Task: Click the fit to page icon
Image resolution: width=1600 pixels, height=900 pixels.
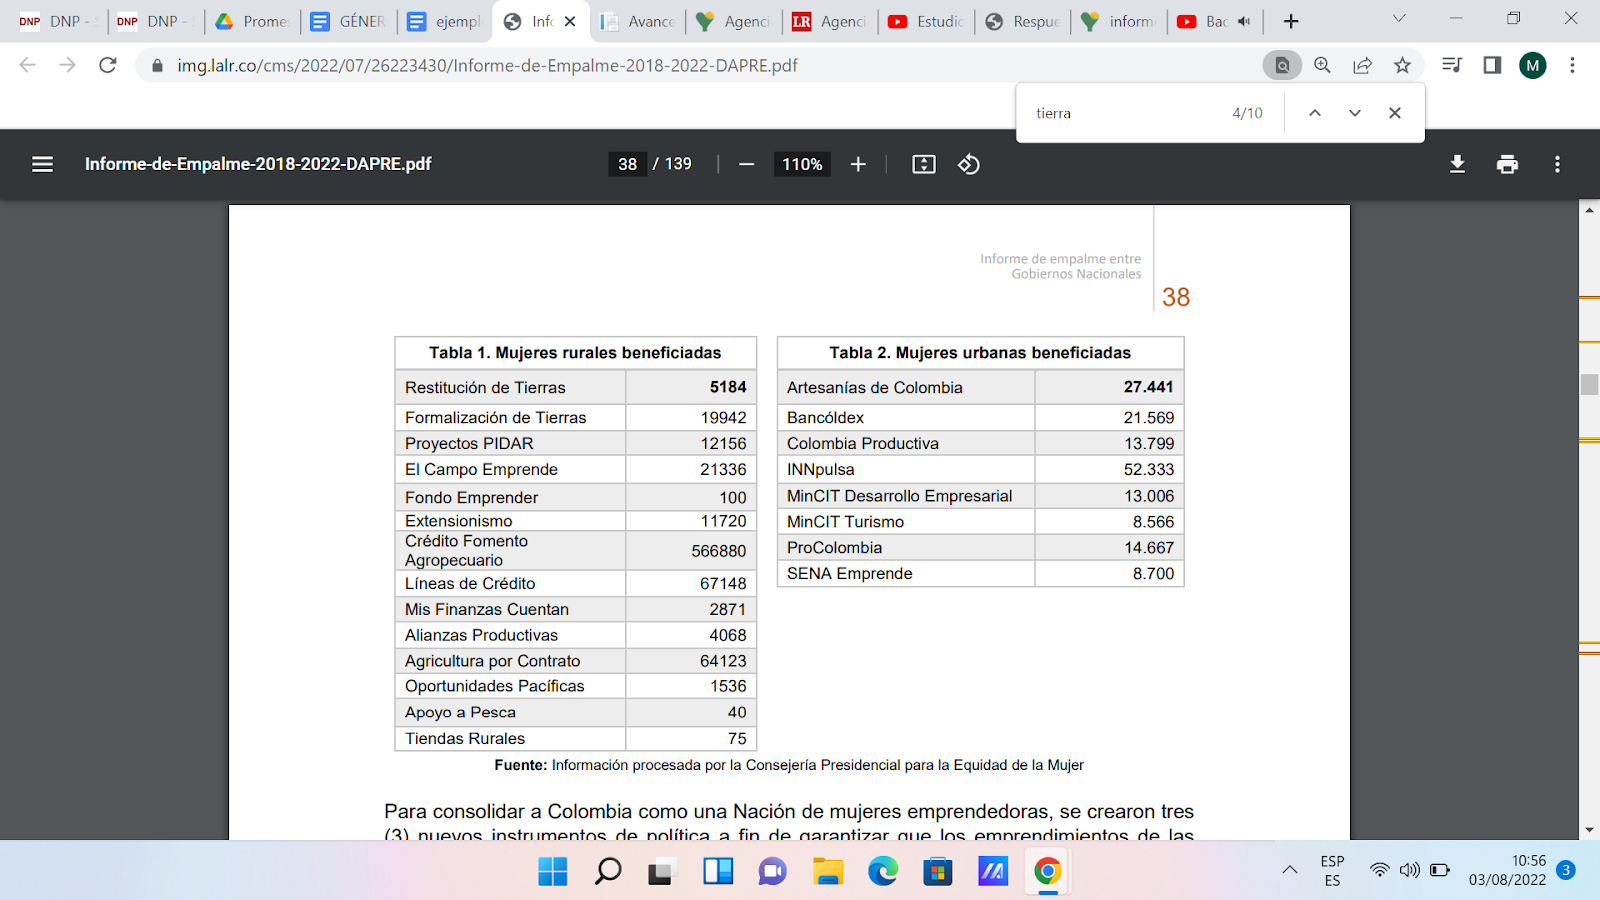Action: tap(924, 164)
